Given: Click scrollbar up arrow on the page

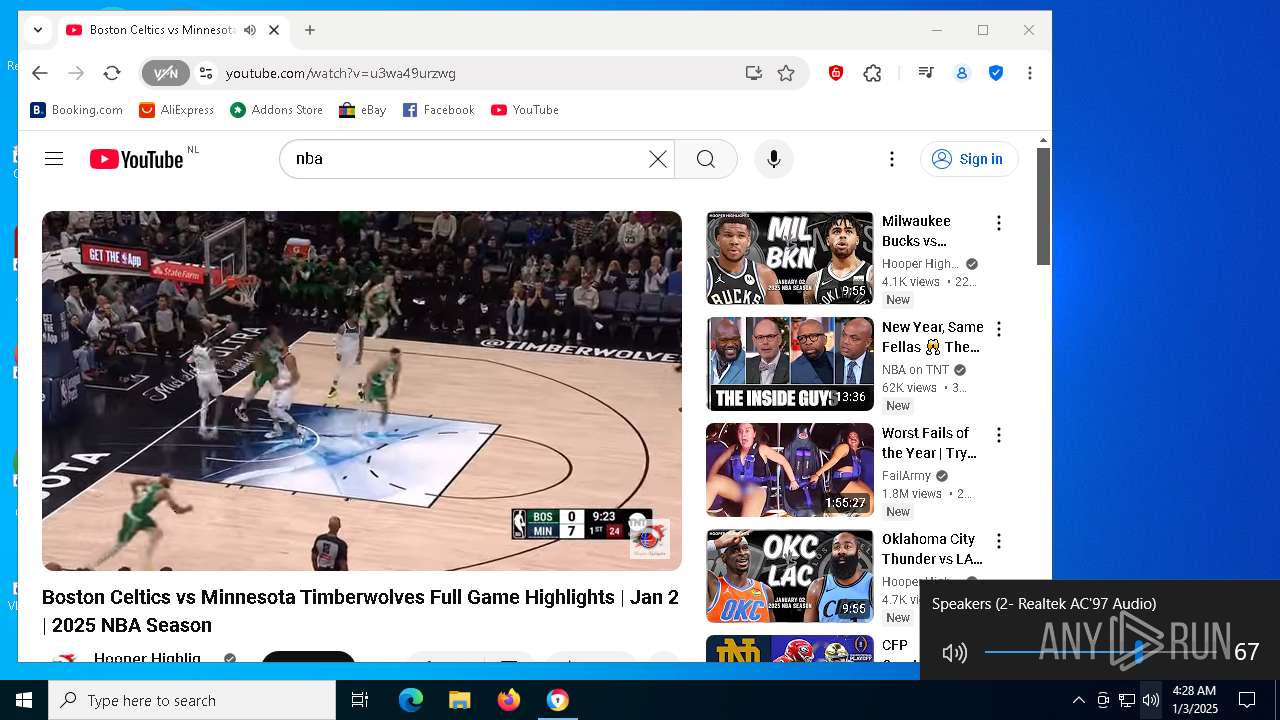Looking at the screenshot, I should click(1043, 140).
